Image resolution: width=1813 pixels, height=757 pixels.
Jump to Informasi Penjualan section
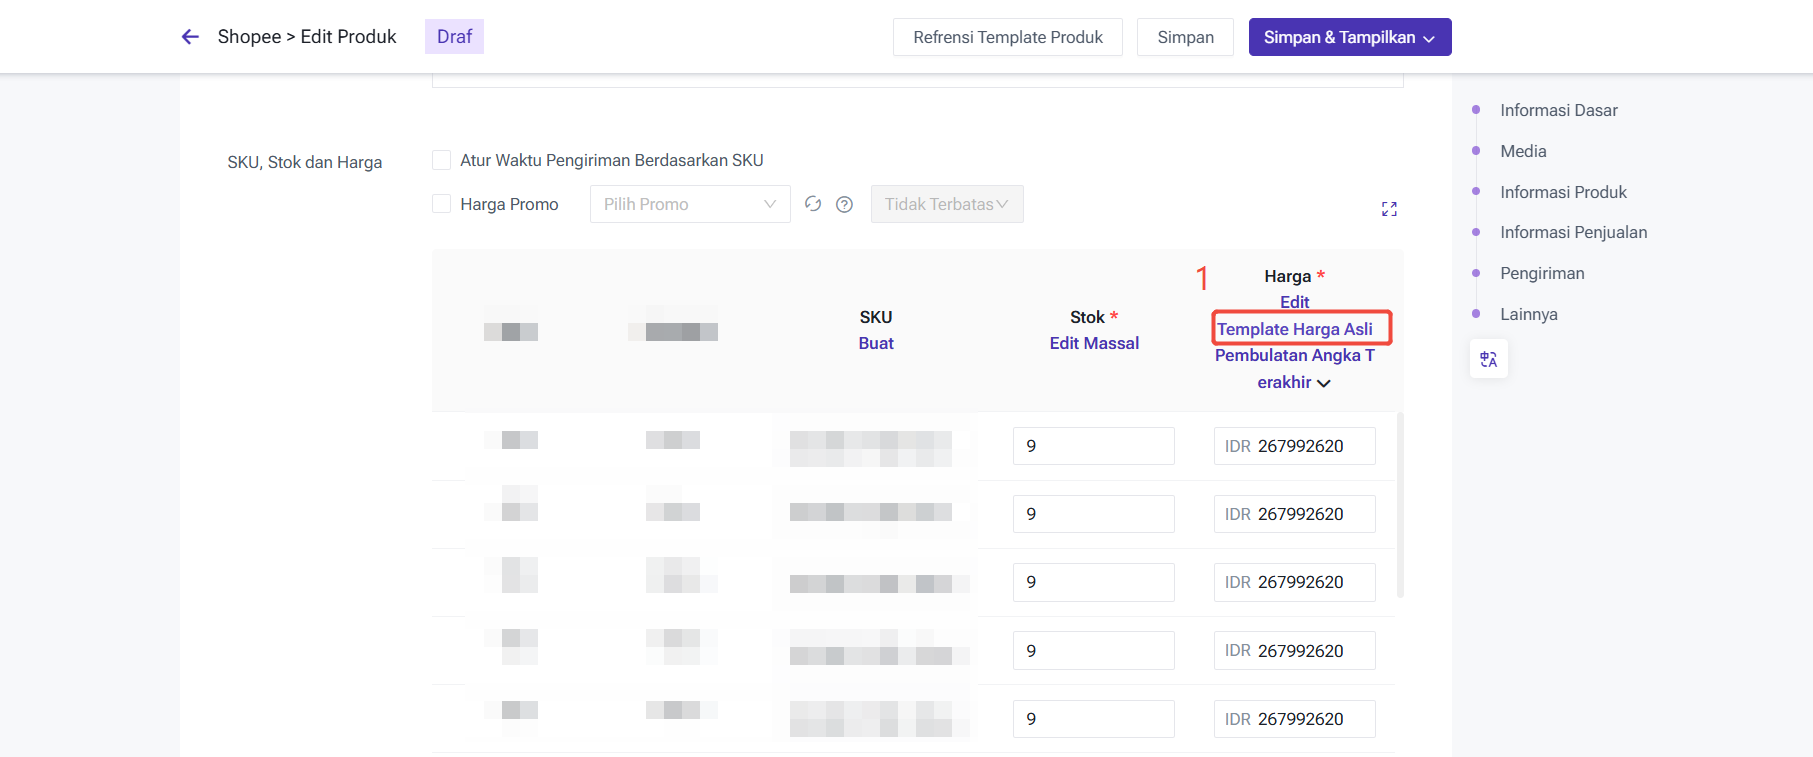[1573, 232]
